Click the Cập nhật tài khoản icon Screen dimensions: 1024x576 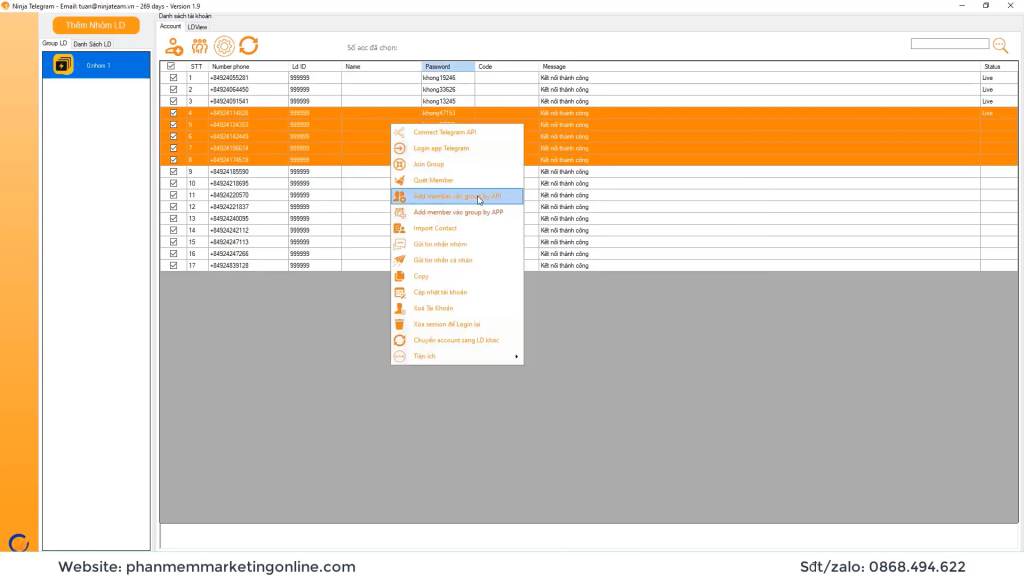click(400, 293)
